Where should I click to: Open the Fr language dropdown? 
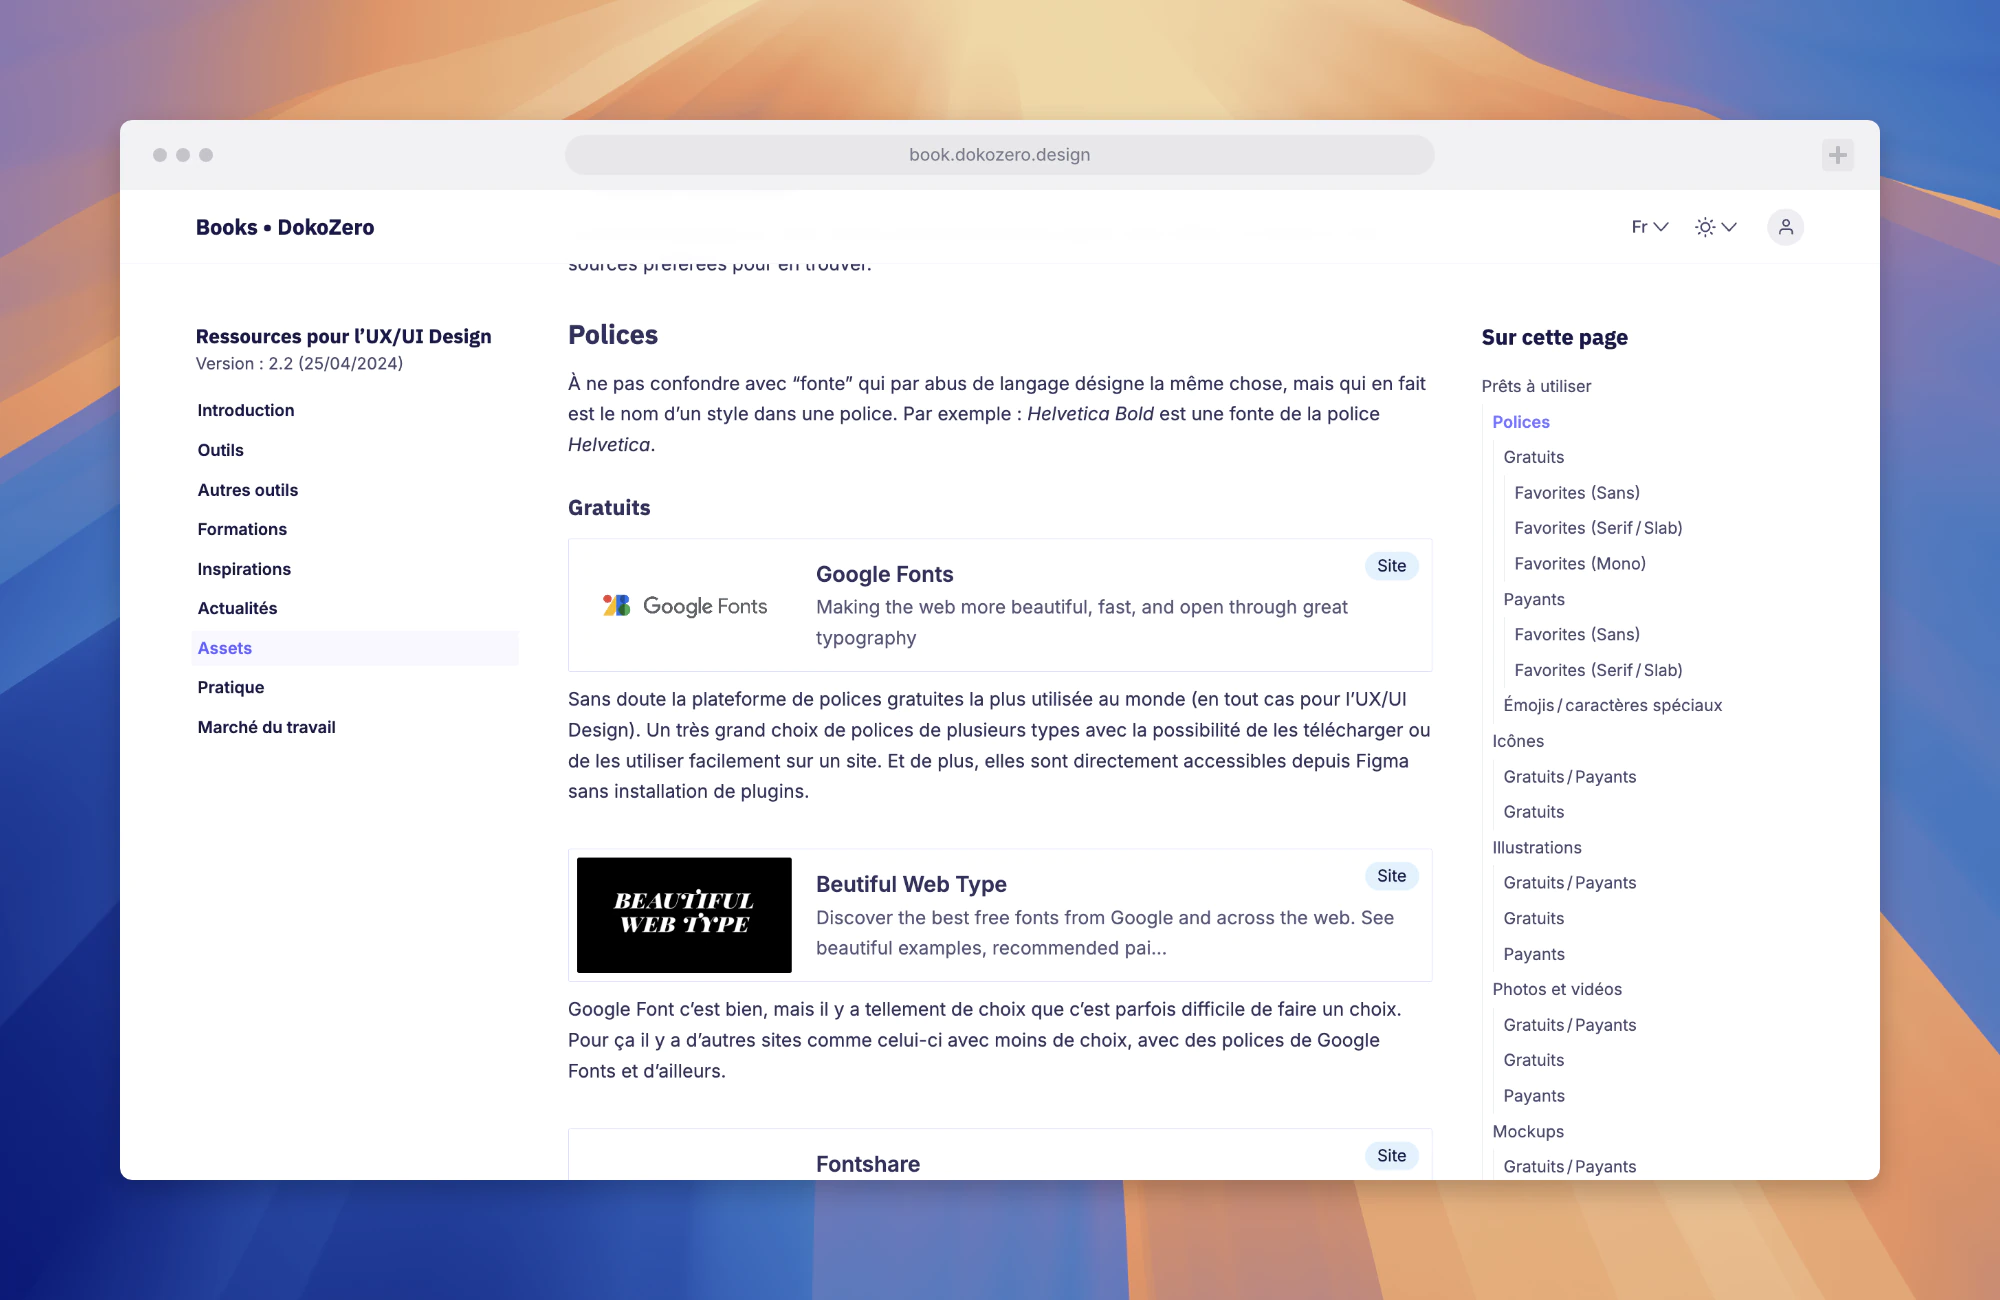(1650, 227)
